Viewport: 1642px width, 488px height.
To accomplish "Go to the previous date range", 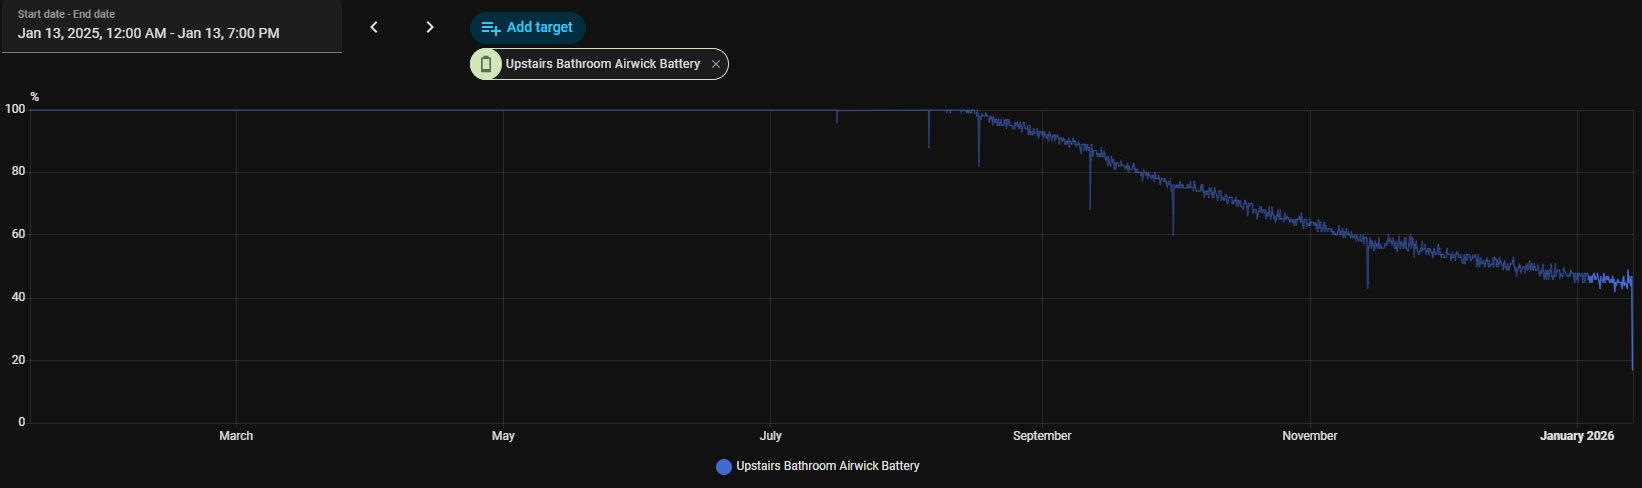I will click(374, 27).
